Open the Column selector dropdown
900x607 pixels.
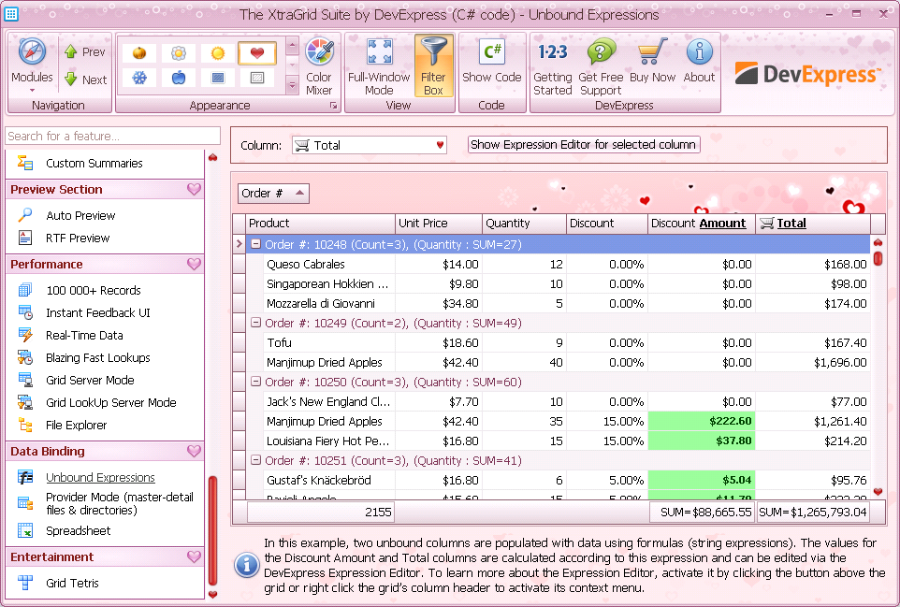(369, 145)
